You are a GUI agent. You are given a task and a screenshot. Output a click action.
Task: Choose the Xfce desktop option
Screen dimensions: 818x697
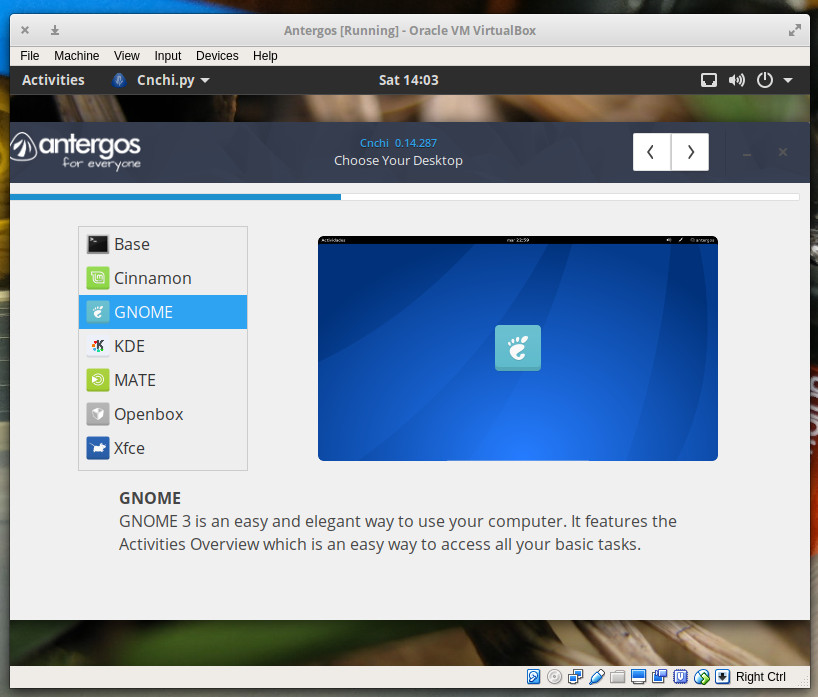coord(162,448)
